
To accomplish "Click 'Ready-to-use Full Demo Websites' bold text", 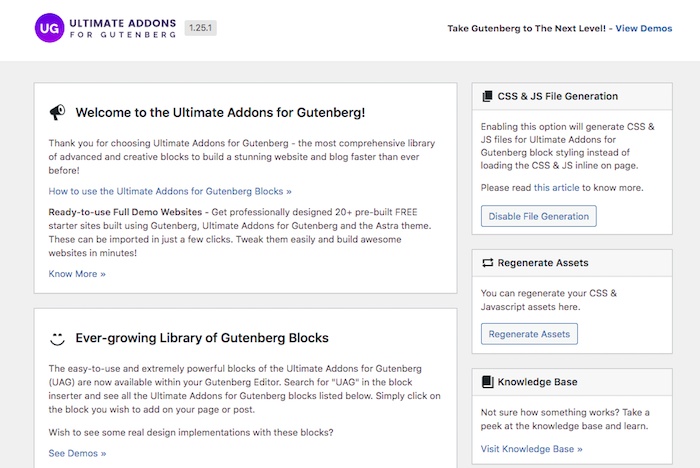I will tap(125, 212).
